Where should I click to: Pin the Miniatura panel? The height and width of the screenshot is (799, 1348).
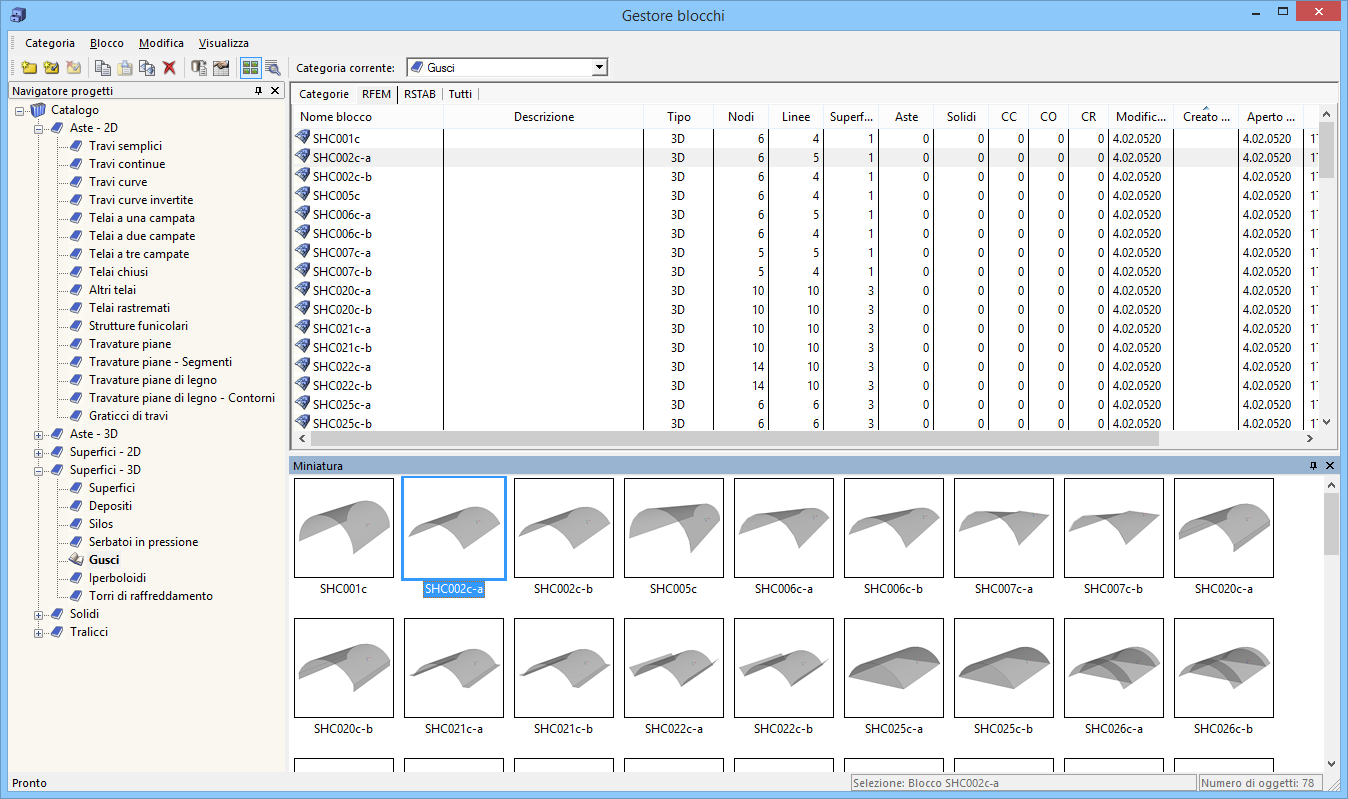coord(1314,465)
